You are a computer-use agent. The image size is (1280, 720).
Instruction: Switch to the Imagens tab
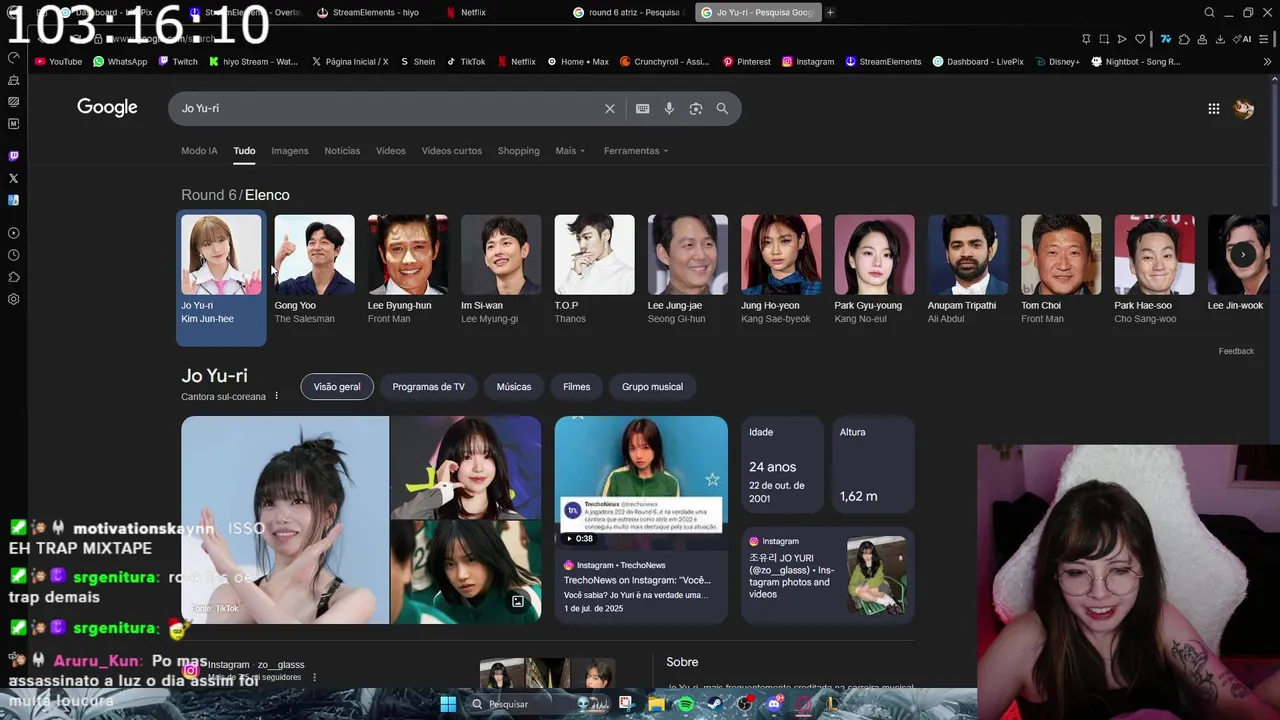(290, 151)
